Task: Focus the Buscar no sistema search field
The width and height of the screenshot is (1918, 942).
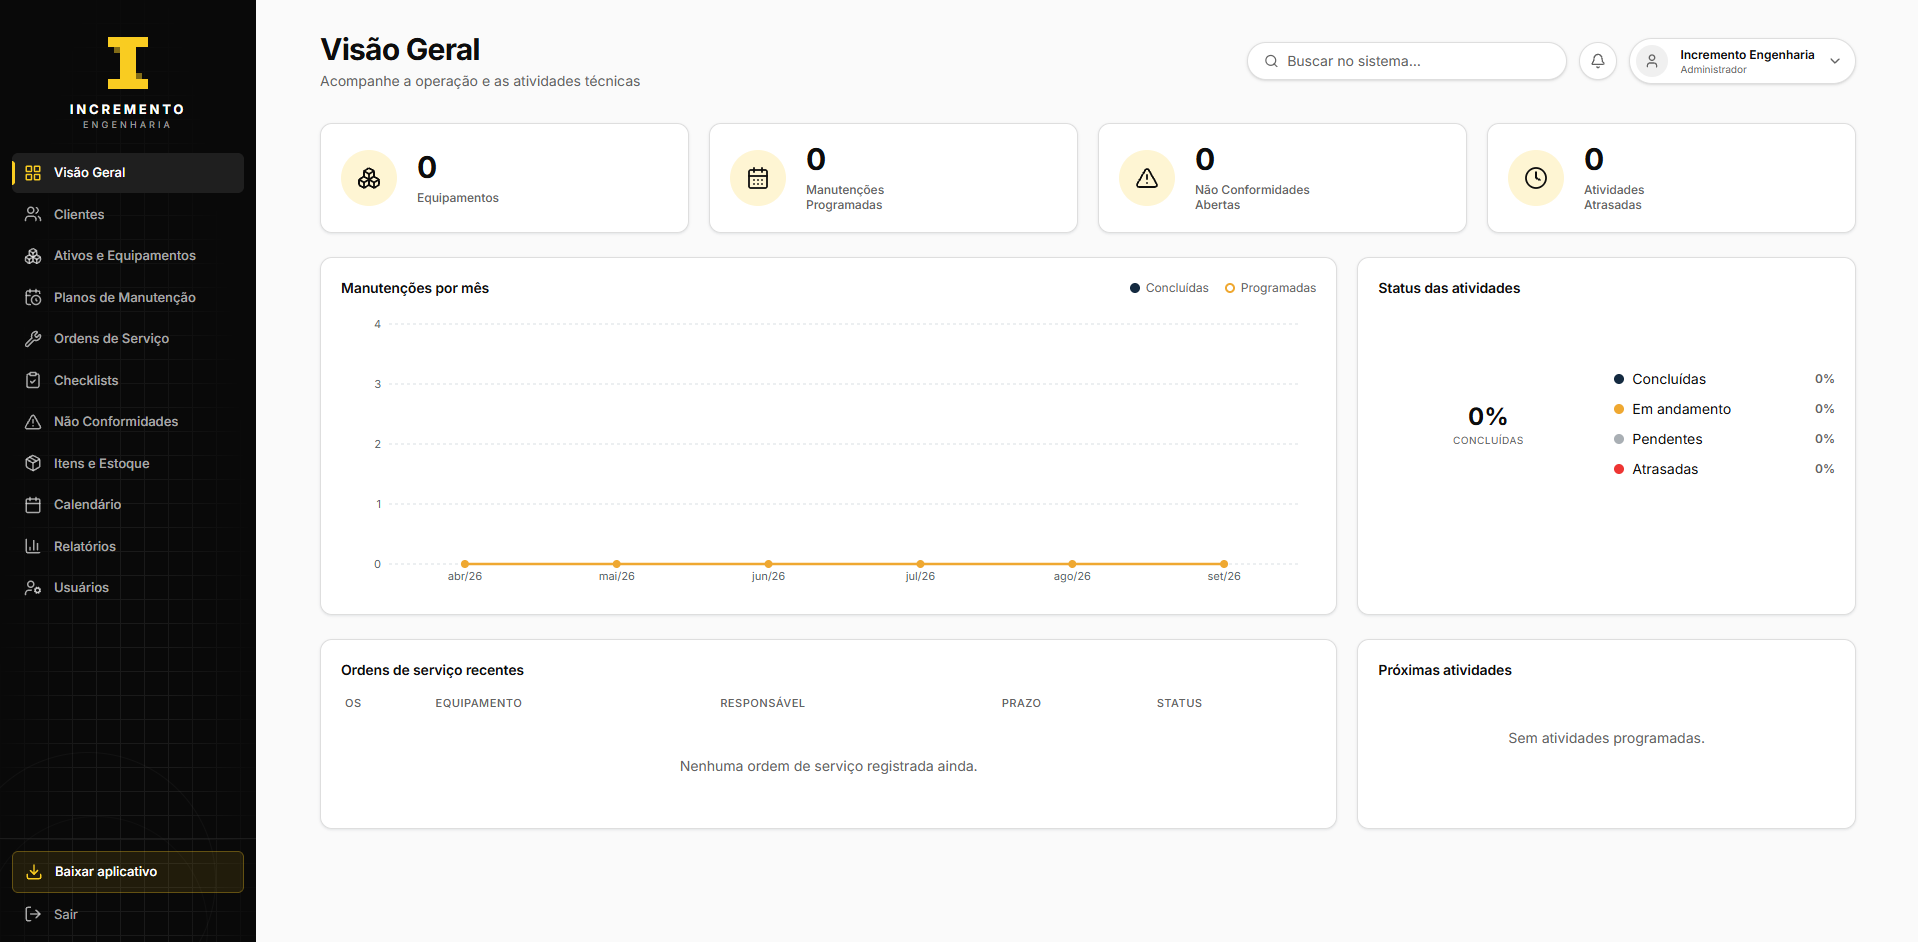Action: click(1407, 61)
